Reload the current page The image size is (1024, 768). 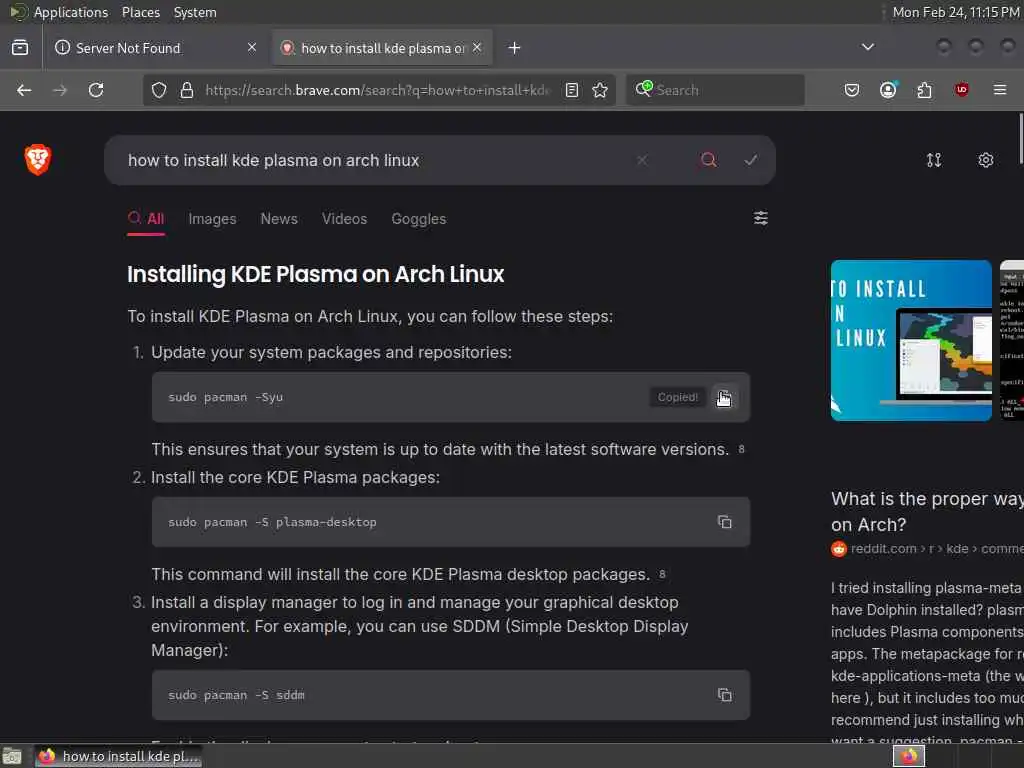96,90
